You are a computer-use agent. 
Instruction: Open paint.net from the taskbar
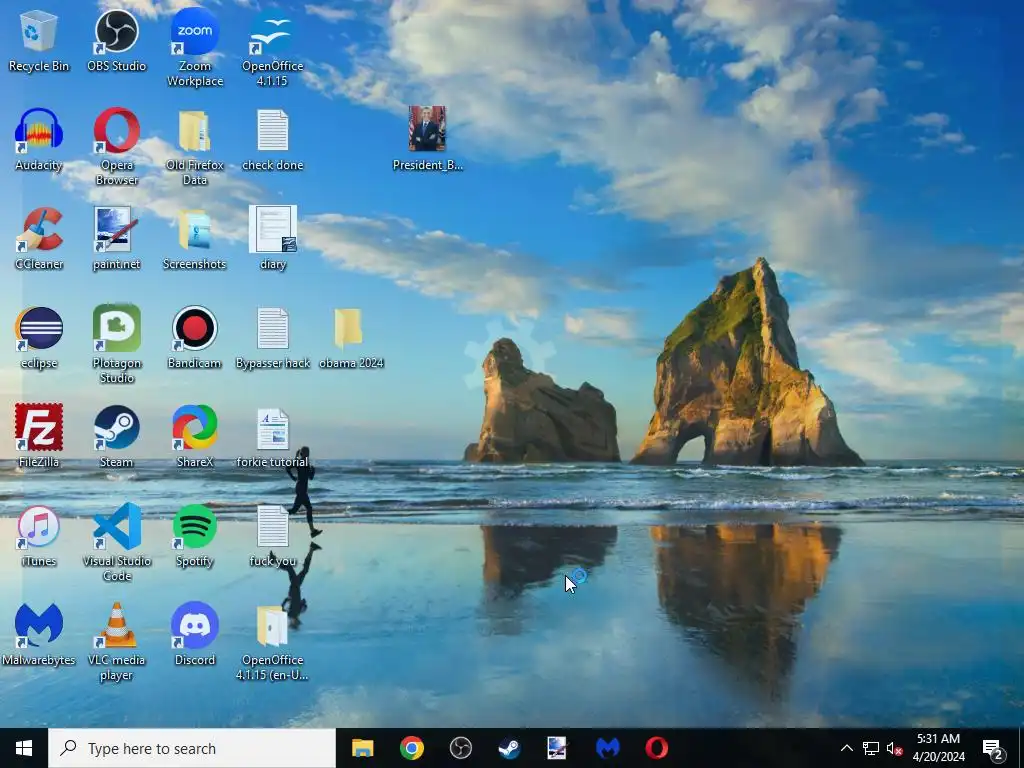tap(558, 748)
